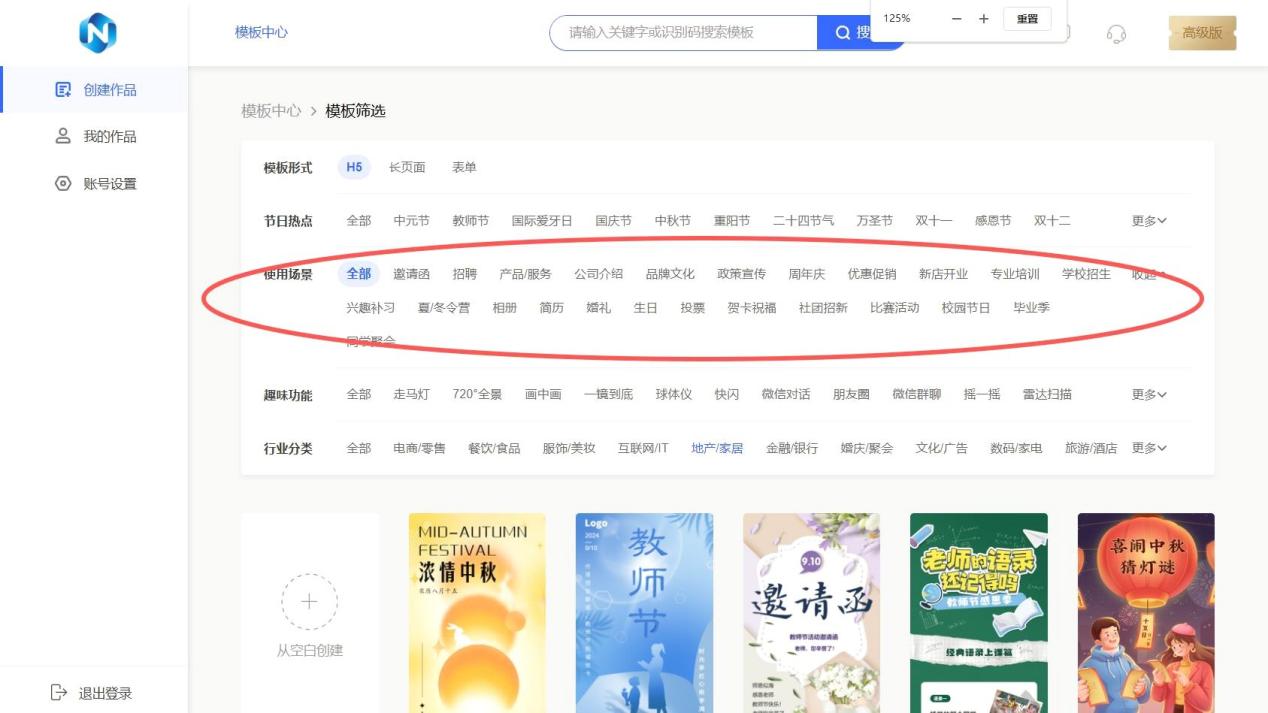This screenshot has width=1268, height=713.
Task: Expand 更多 in the 行业分类 row
Action: [x=1148, y=447]
